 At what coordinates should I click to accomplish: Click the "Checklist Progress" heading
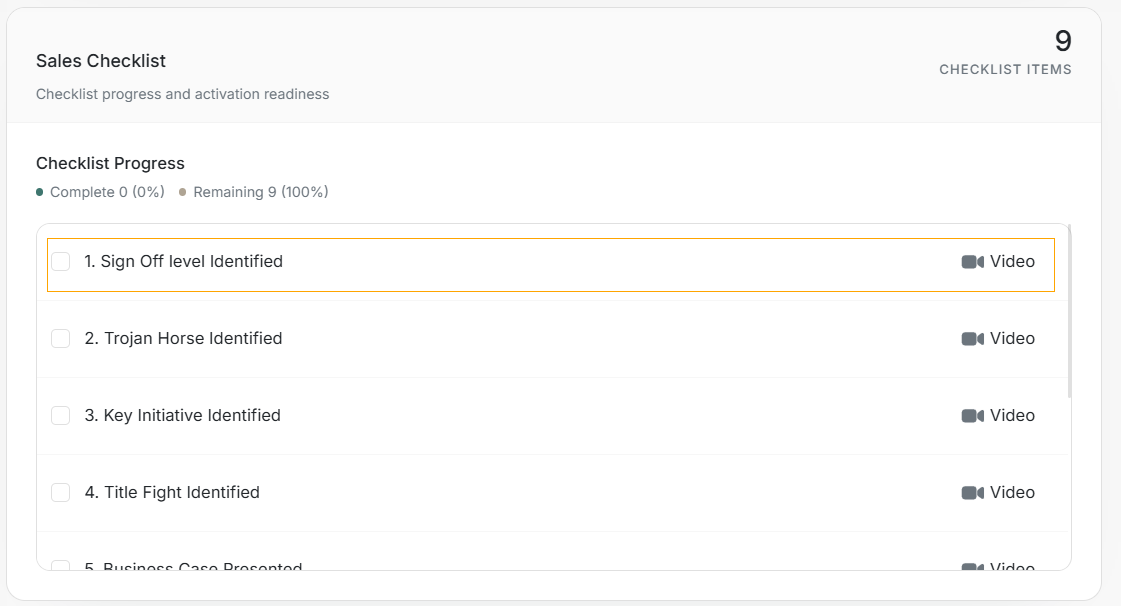pyautogui.click(x=110, y=164)
